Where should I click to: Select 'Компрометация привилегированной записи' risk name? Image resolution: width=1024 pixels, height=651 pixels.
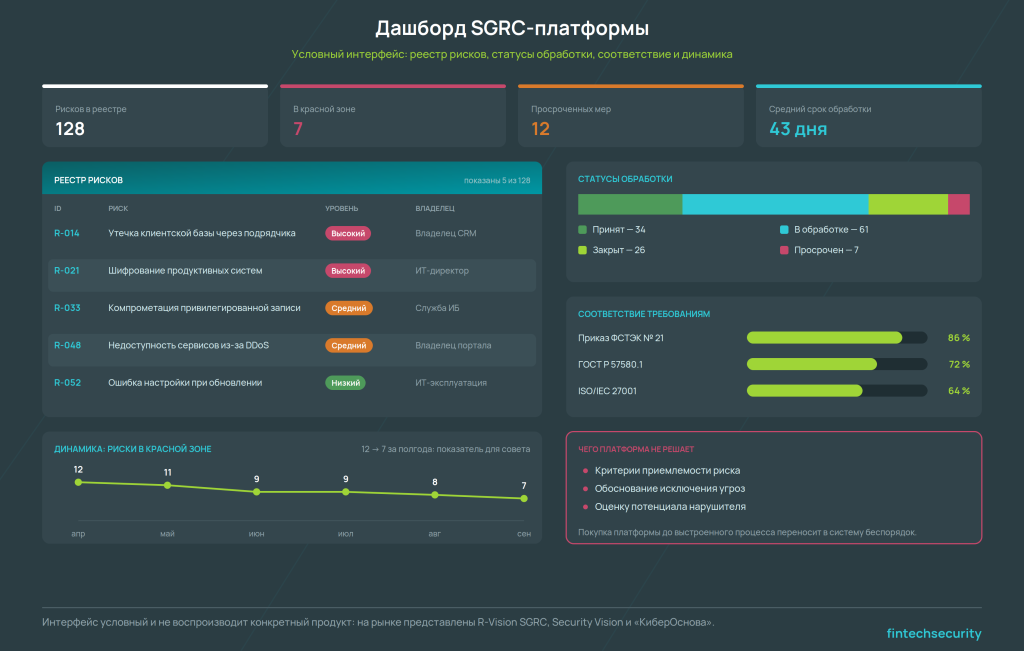tap(204, 308)
